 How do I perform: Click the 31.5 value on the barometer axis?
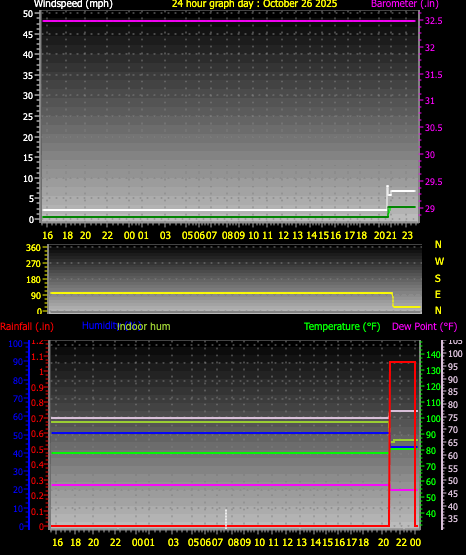click(434, 75)
